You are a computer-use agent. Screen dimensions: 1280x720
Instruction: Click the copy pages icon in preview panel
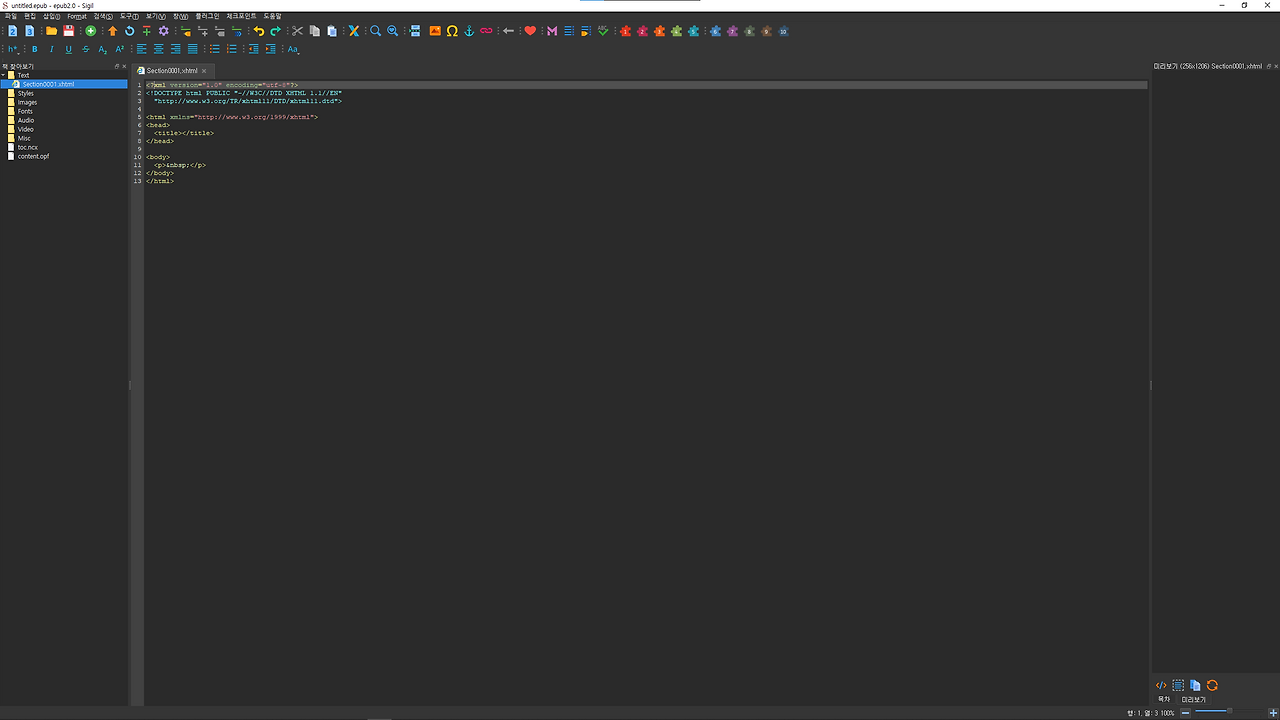pyautogui.click(x=1195, y=685)
